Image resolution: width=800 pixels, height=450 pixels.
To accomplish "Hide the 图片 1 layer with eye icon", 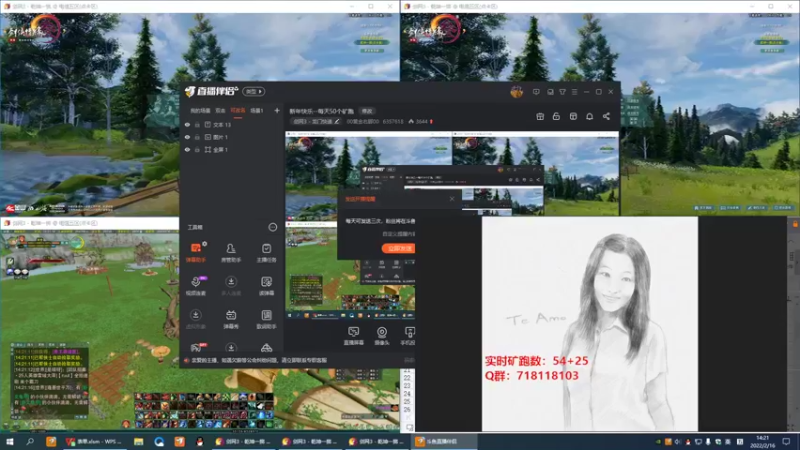I will pos(187,137).
